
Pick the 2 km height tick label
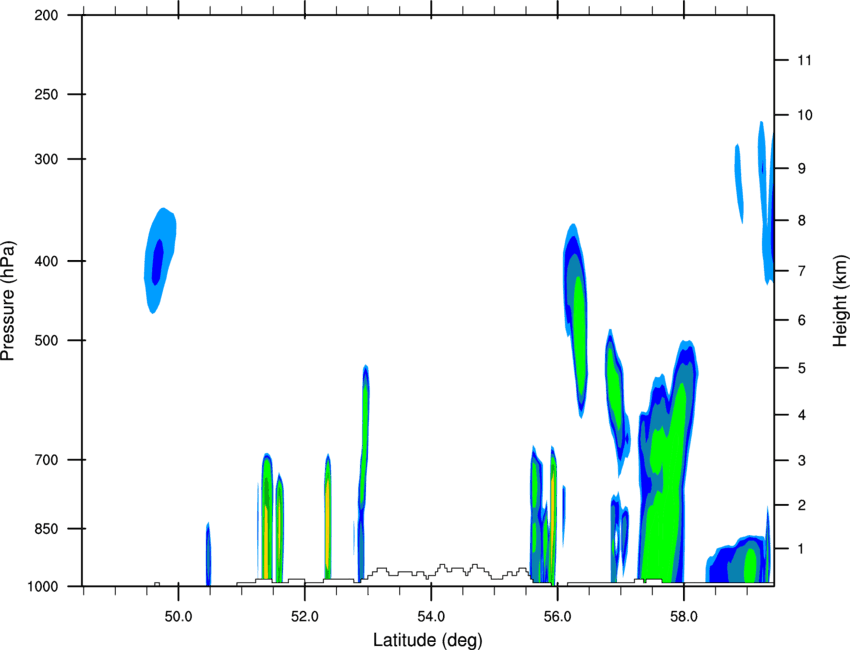tap(802, 505)
